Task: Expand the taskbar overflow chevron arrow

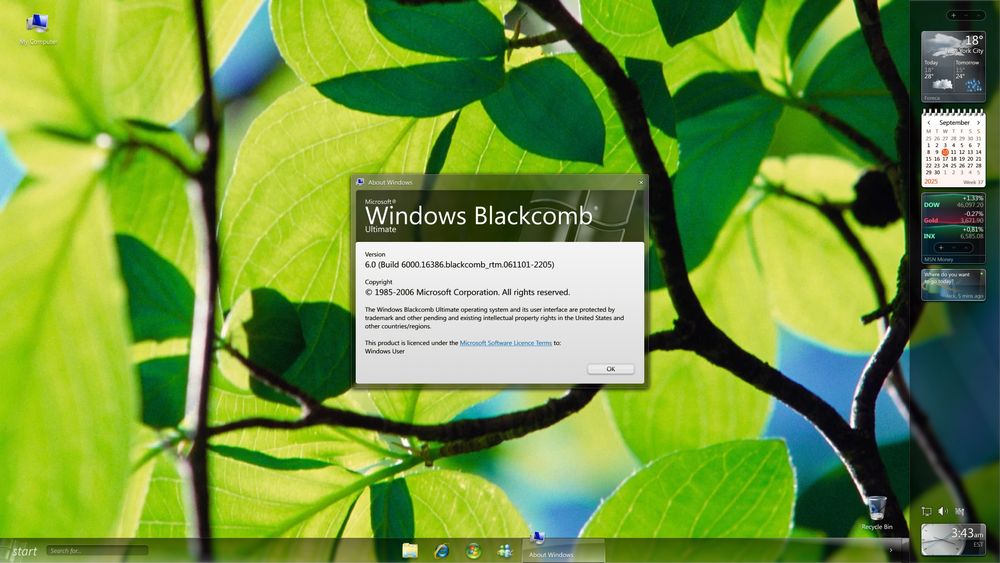Action: point(891,550)
